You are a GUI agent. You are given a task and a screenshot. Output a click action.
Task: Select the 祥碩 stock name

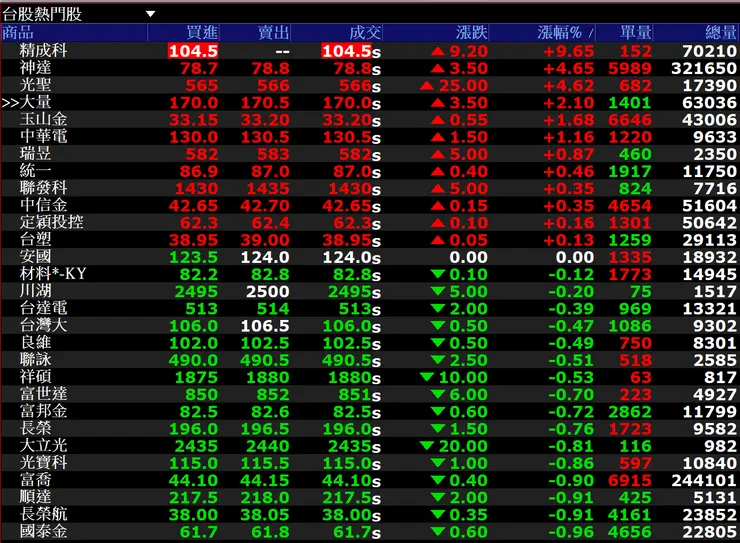35,376
